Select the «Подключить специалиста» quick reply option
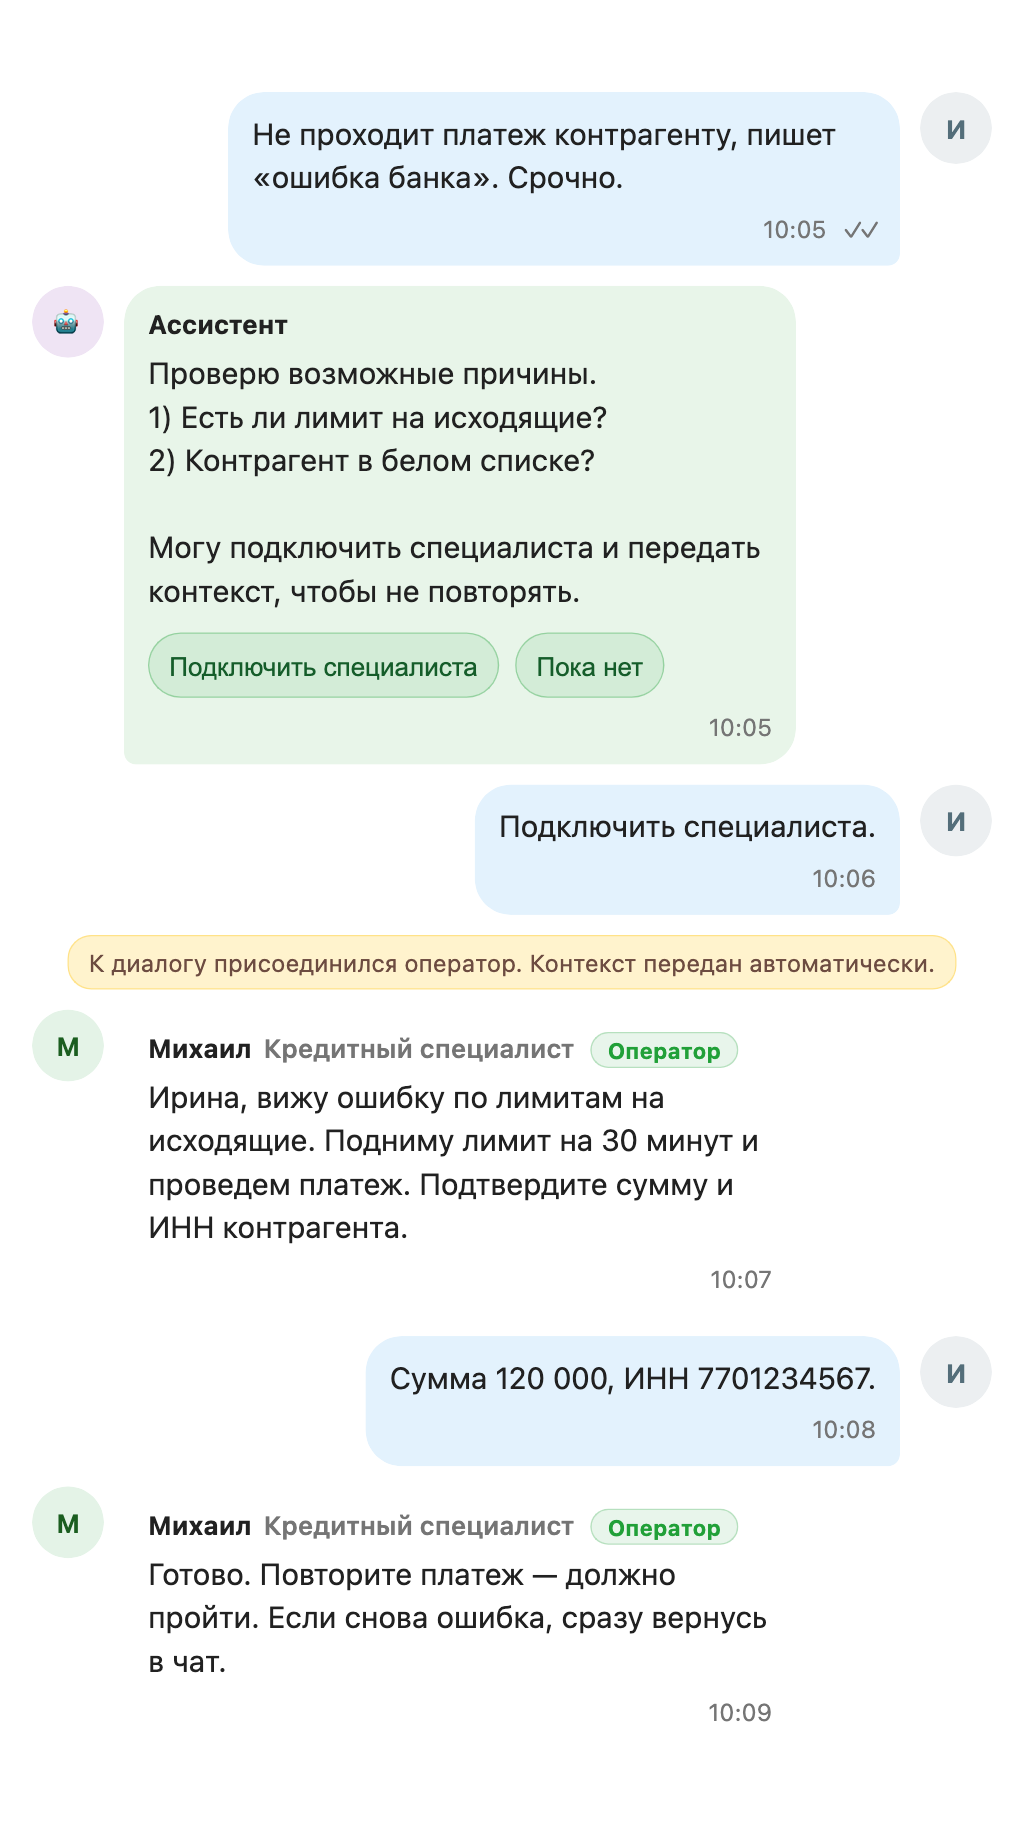This screenshot has height=1822, width=1024. [323, 664]
